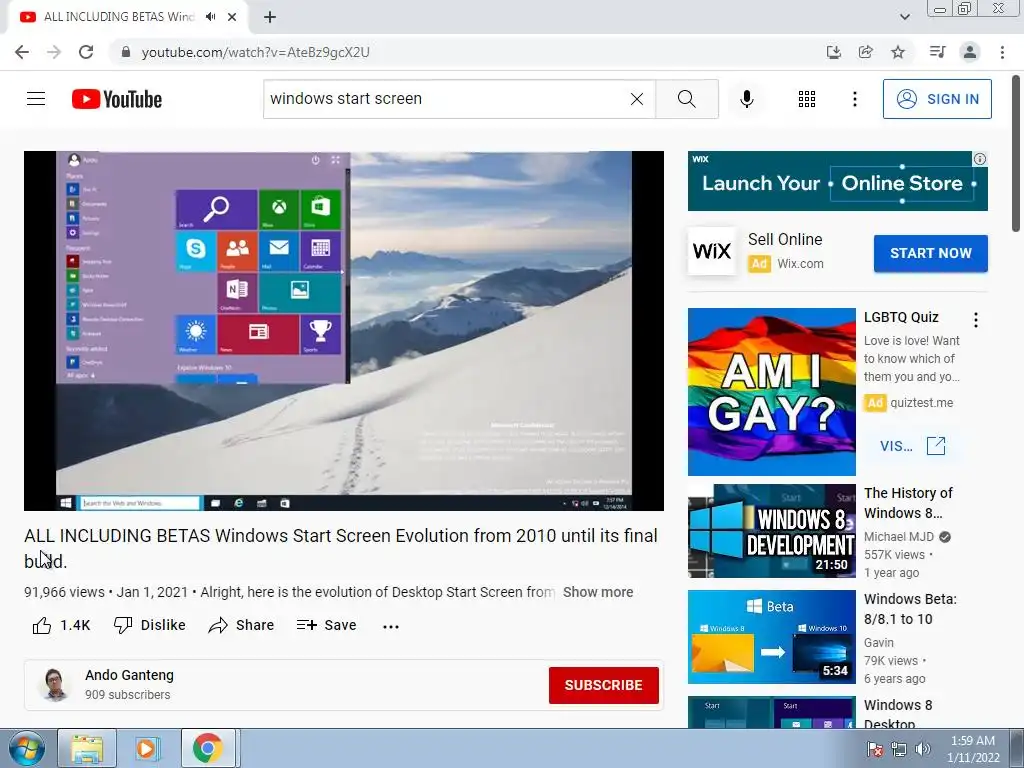The image size is (1024, 768).
Task: Bookmark this tab with the star
Action: click(x=898, y=52)
